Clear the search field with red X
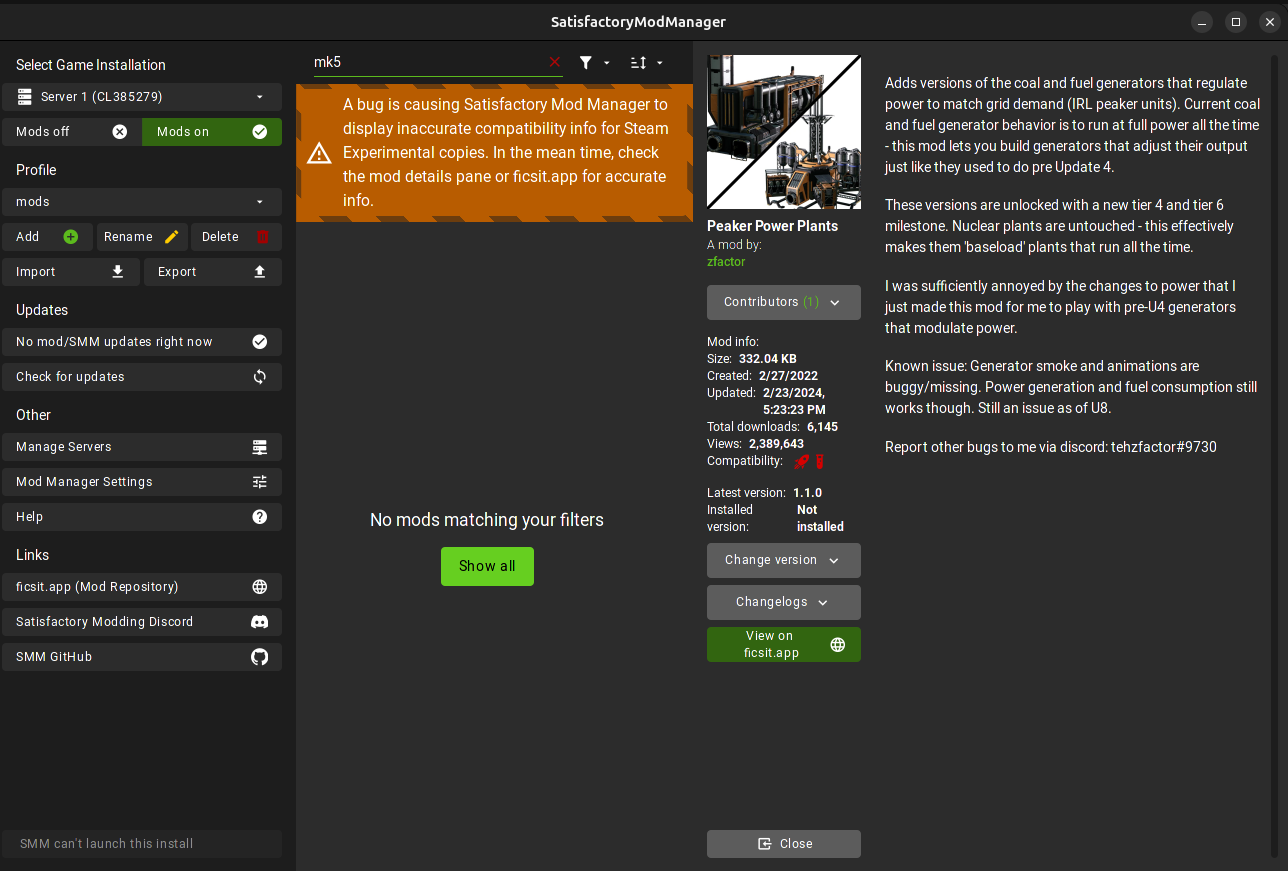 click(x=555, y=62)
